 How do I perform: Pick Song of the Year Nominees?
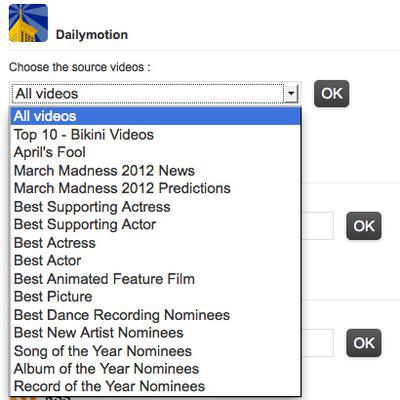pos(156,351)
